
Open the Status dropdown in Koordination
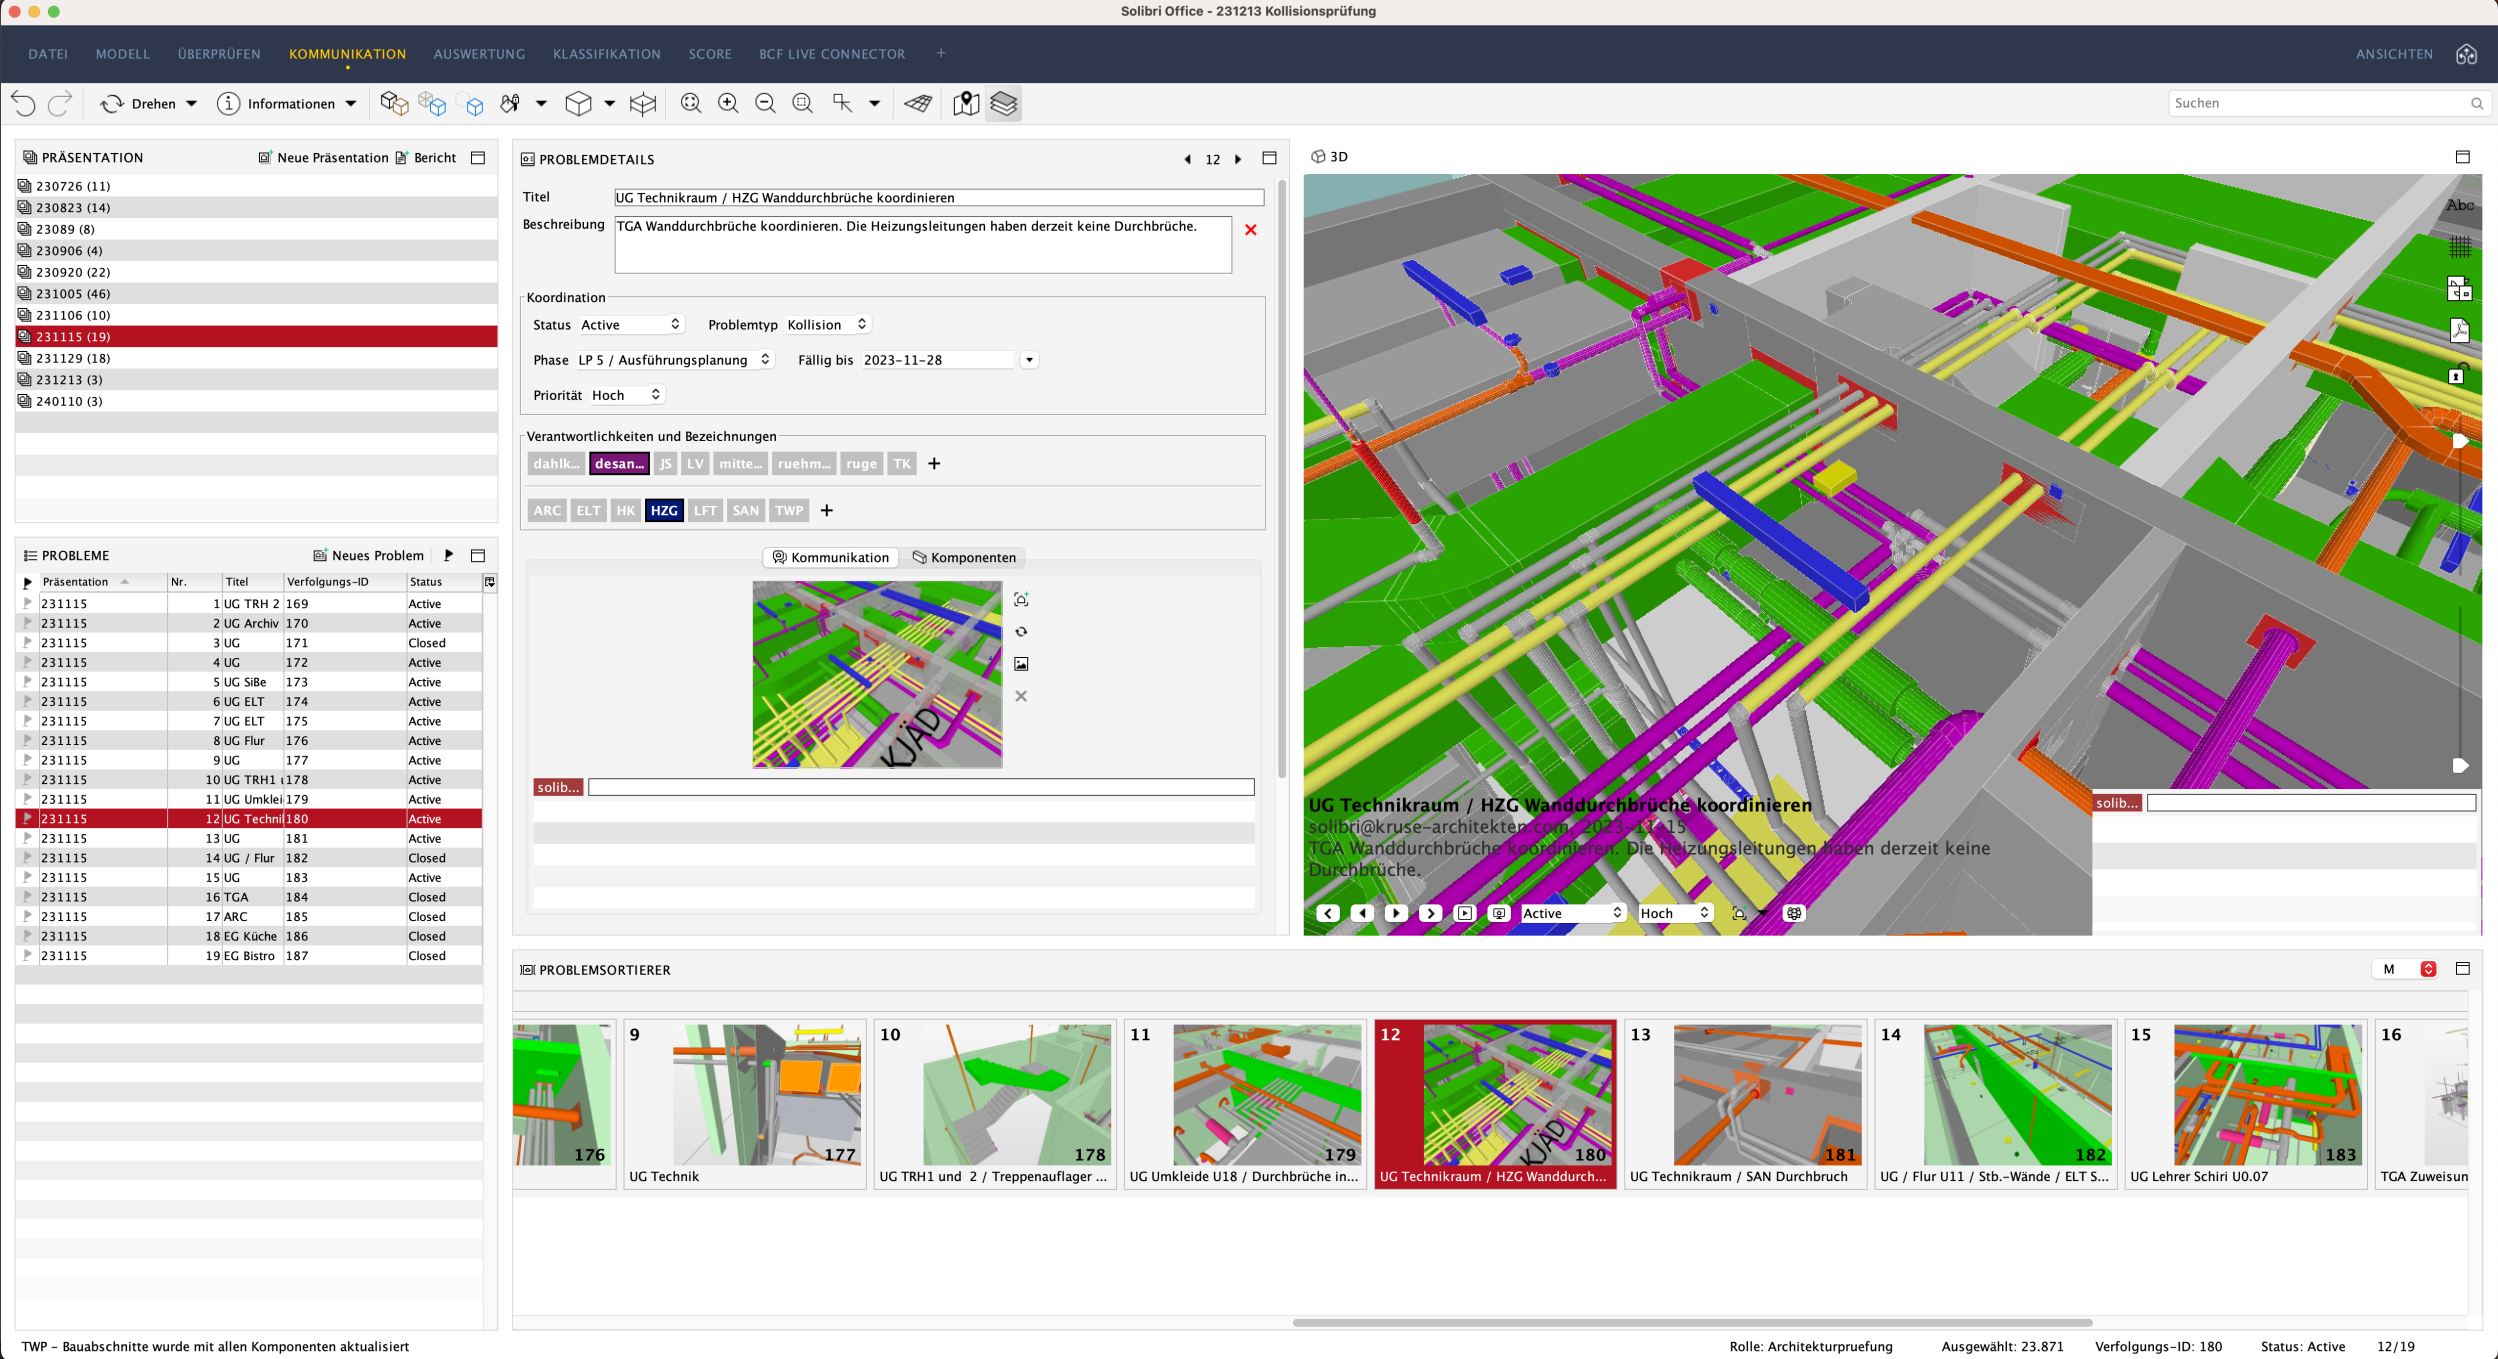pyautogui.click(x=630, y=325)
